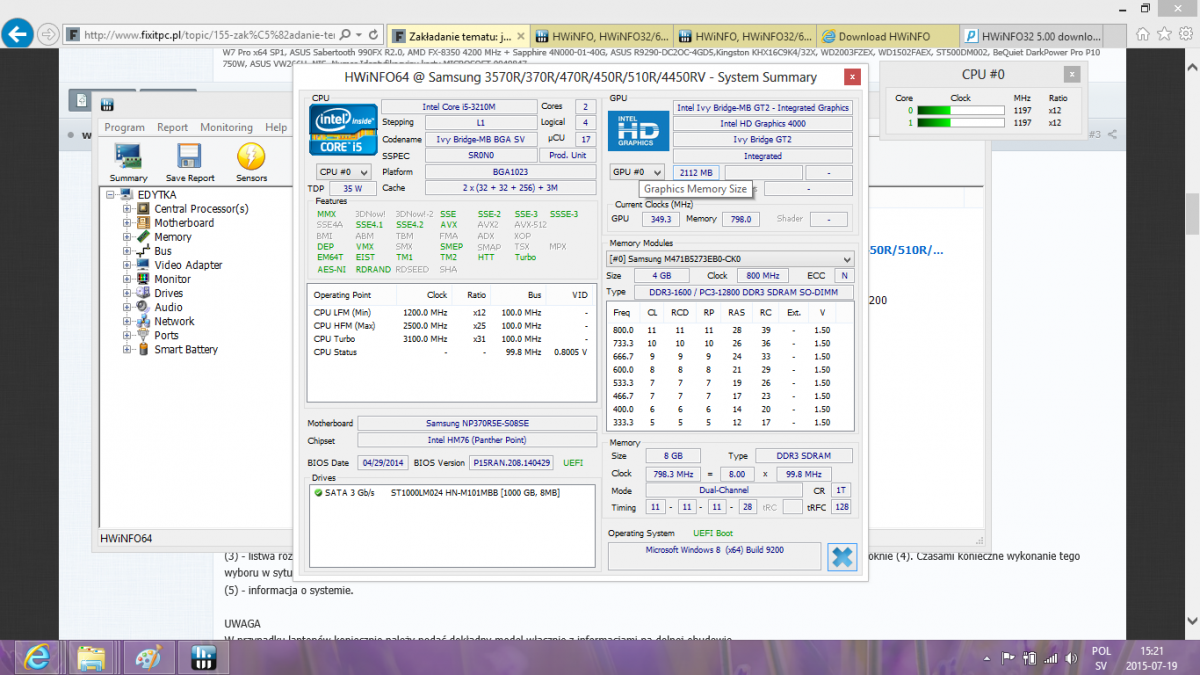Close the System Summary window

[851, 77]
